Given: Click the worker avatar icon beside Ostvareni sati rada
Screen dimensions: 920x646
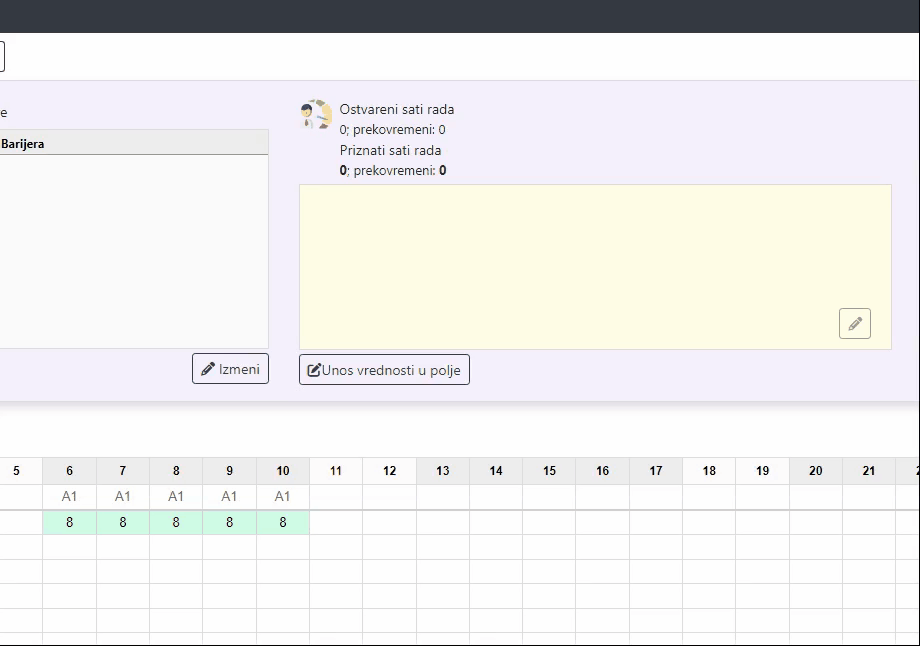Looking at the screenshot, I should tap(316, 115).
